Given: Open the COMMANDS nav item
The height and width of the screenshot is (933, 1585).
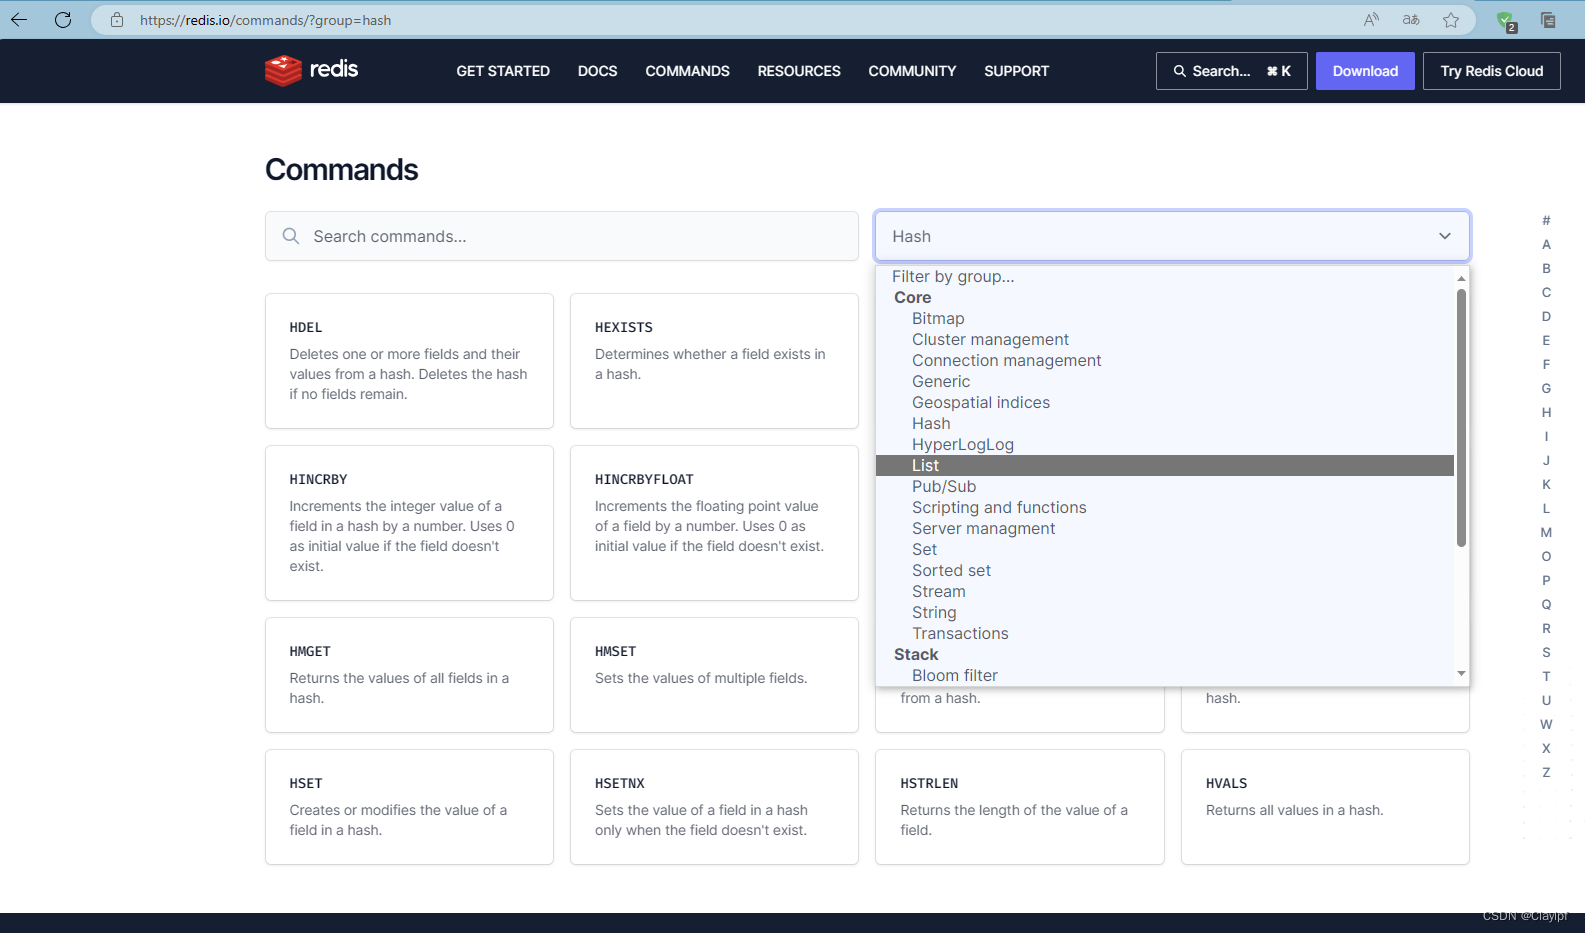Looking at the screenshot, I should point(687,71).
